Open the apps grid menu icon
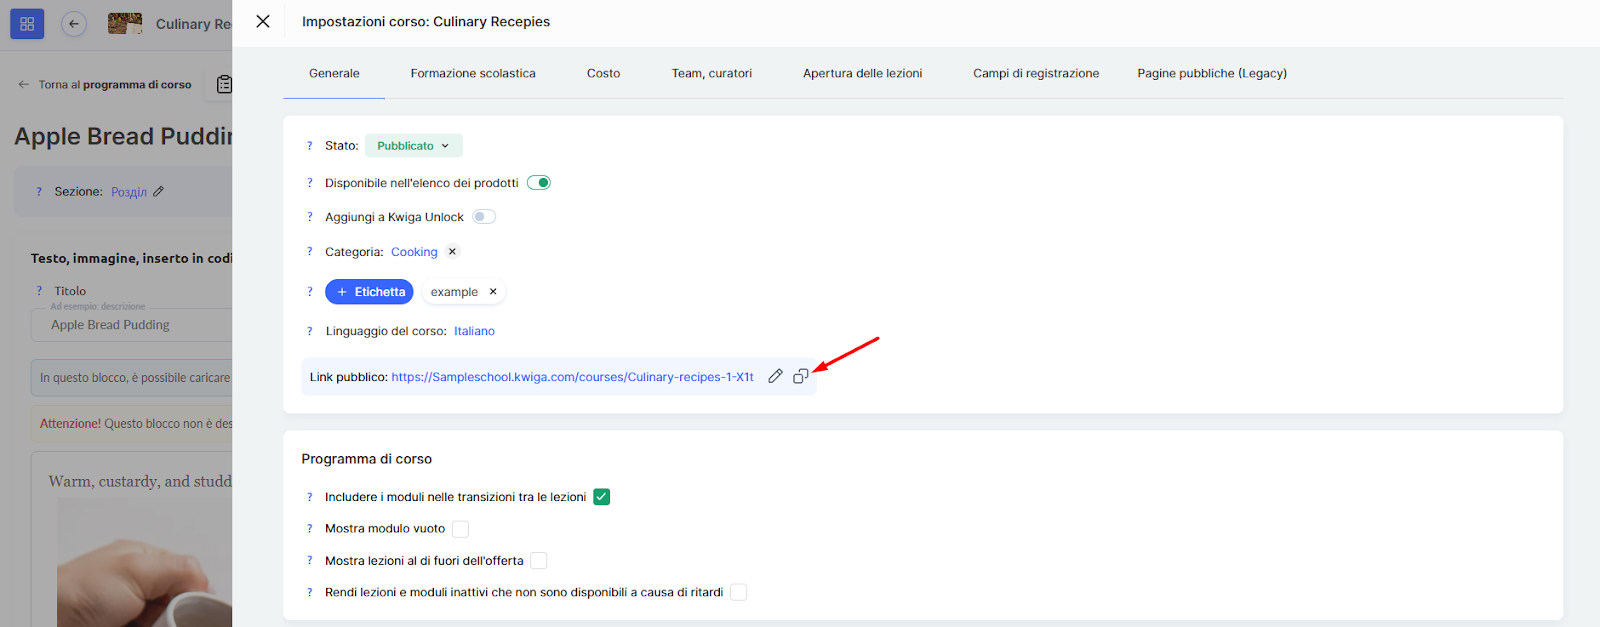This screenshot has height=627, width=1600. [27, 24]
